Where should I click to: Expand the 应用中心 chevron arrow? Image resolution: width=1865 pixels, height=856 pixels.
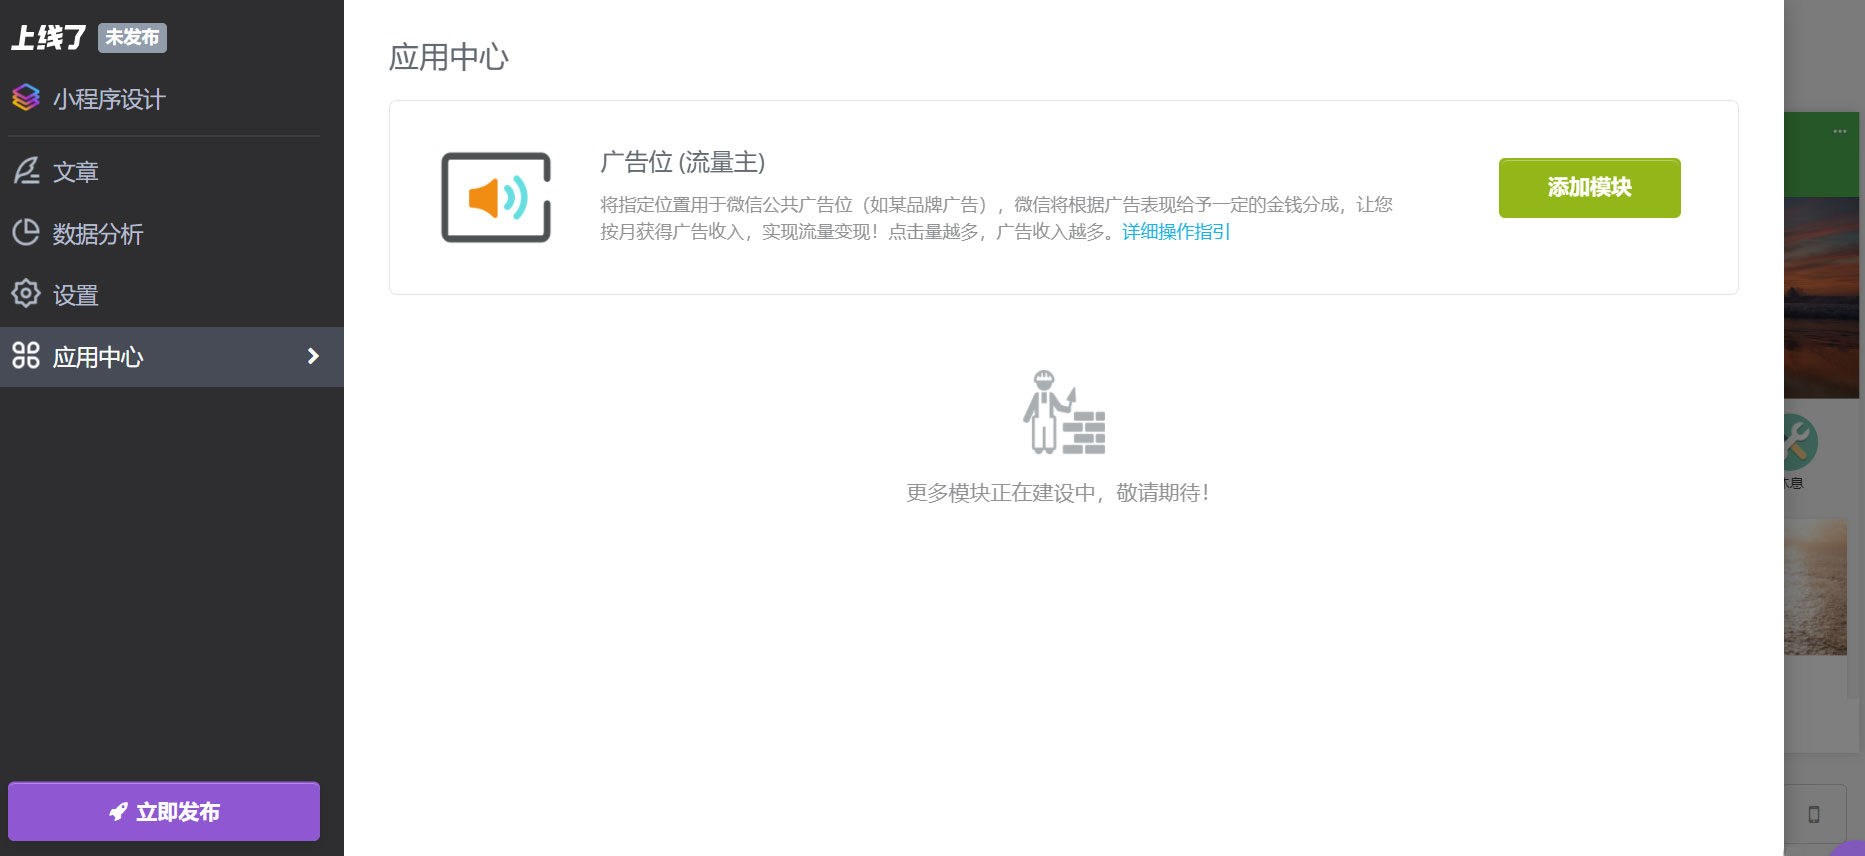pyautogui.click(x=313, y=356)
